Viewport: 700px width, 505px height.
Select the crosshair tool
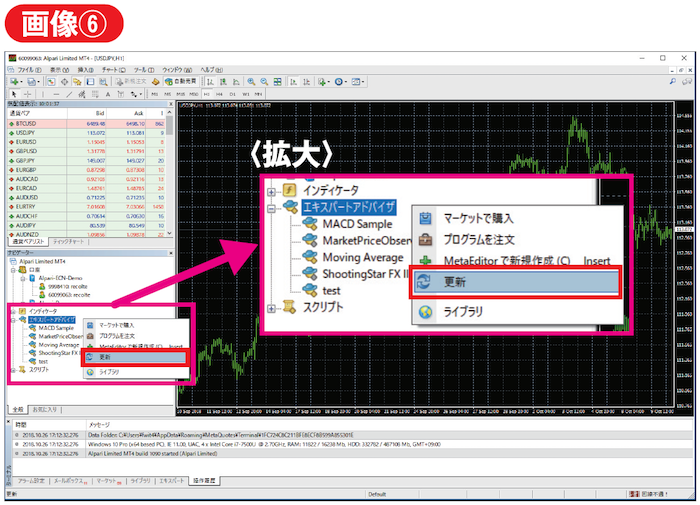pos(27,94)
